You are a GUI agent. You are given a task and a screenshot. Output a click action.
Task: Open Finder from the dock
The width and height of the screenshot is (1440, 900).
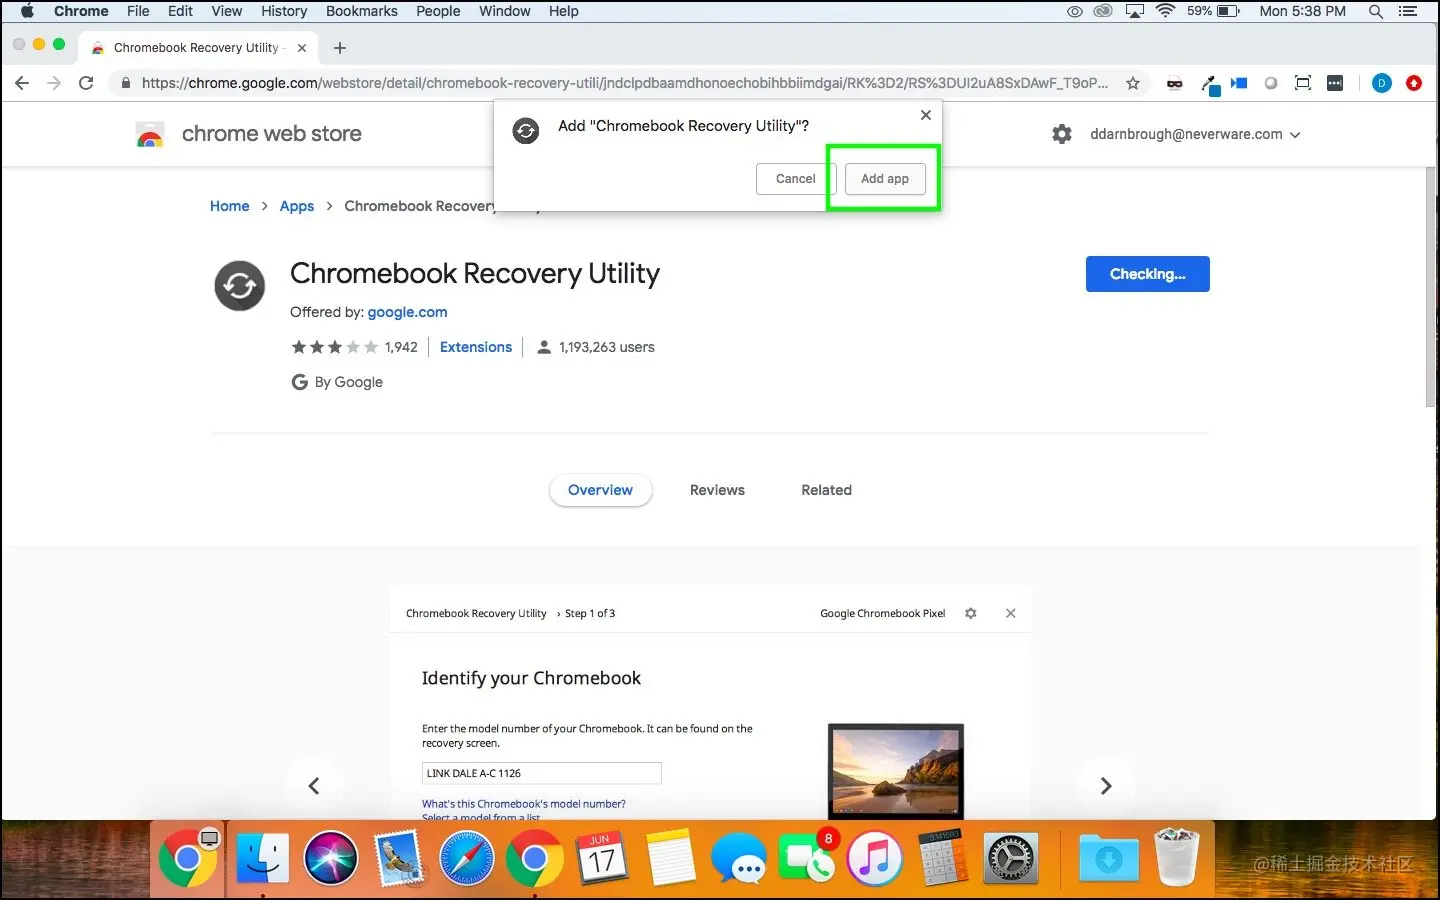click(x=262, y=859)
